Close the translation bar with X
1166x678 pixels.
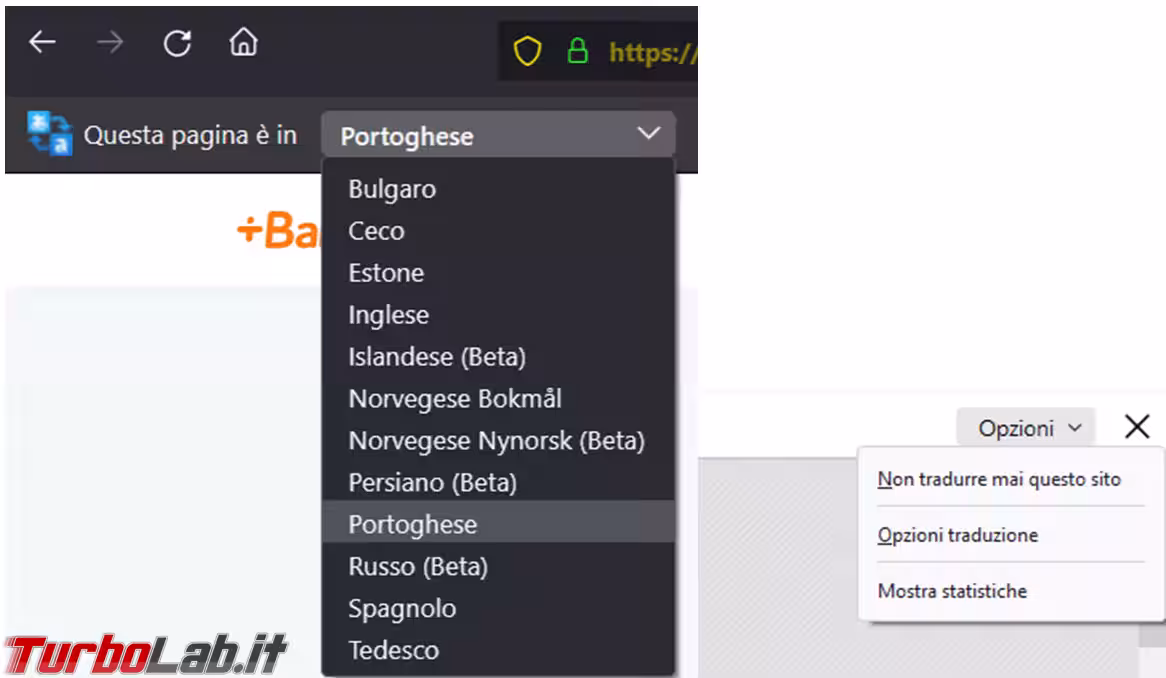tap(1137, 428)
